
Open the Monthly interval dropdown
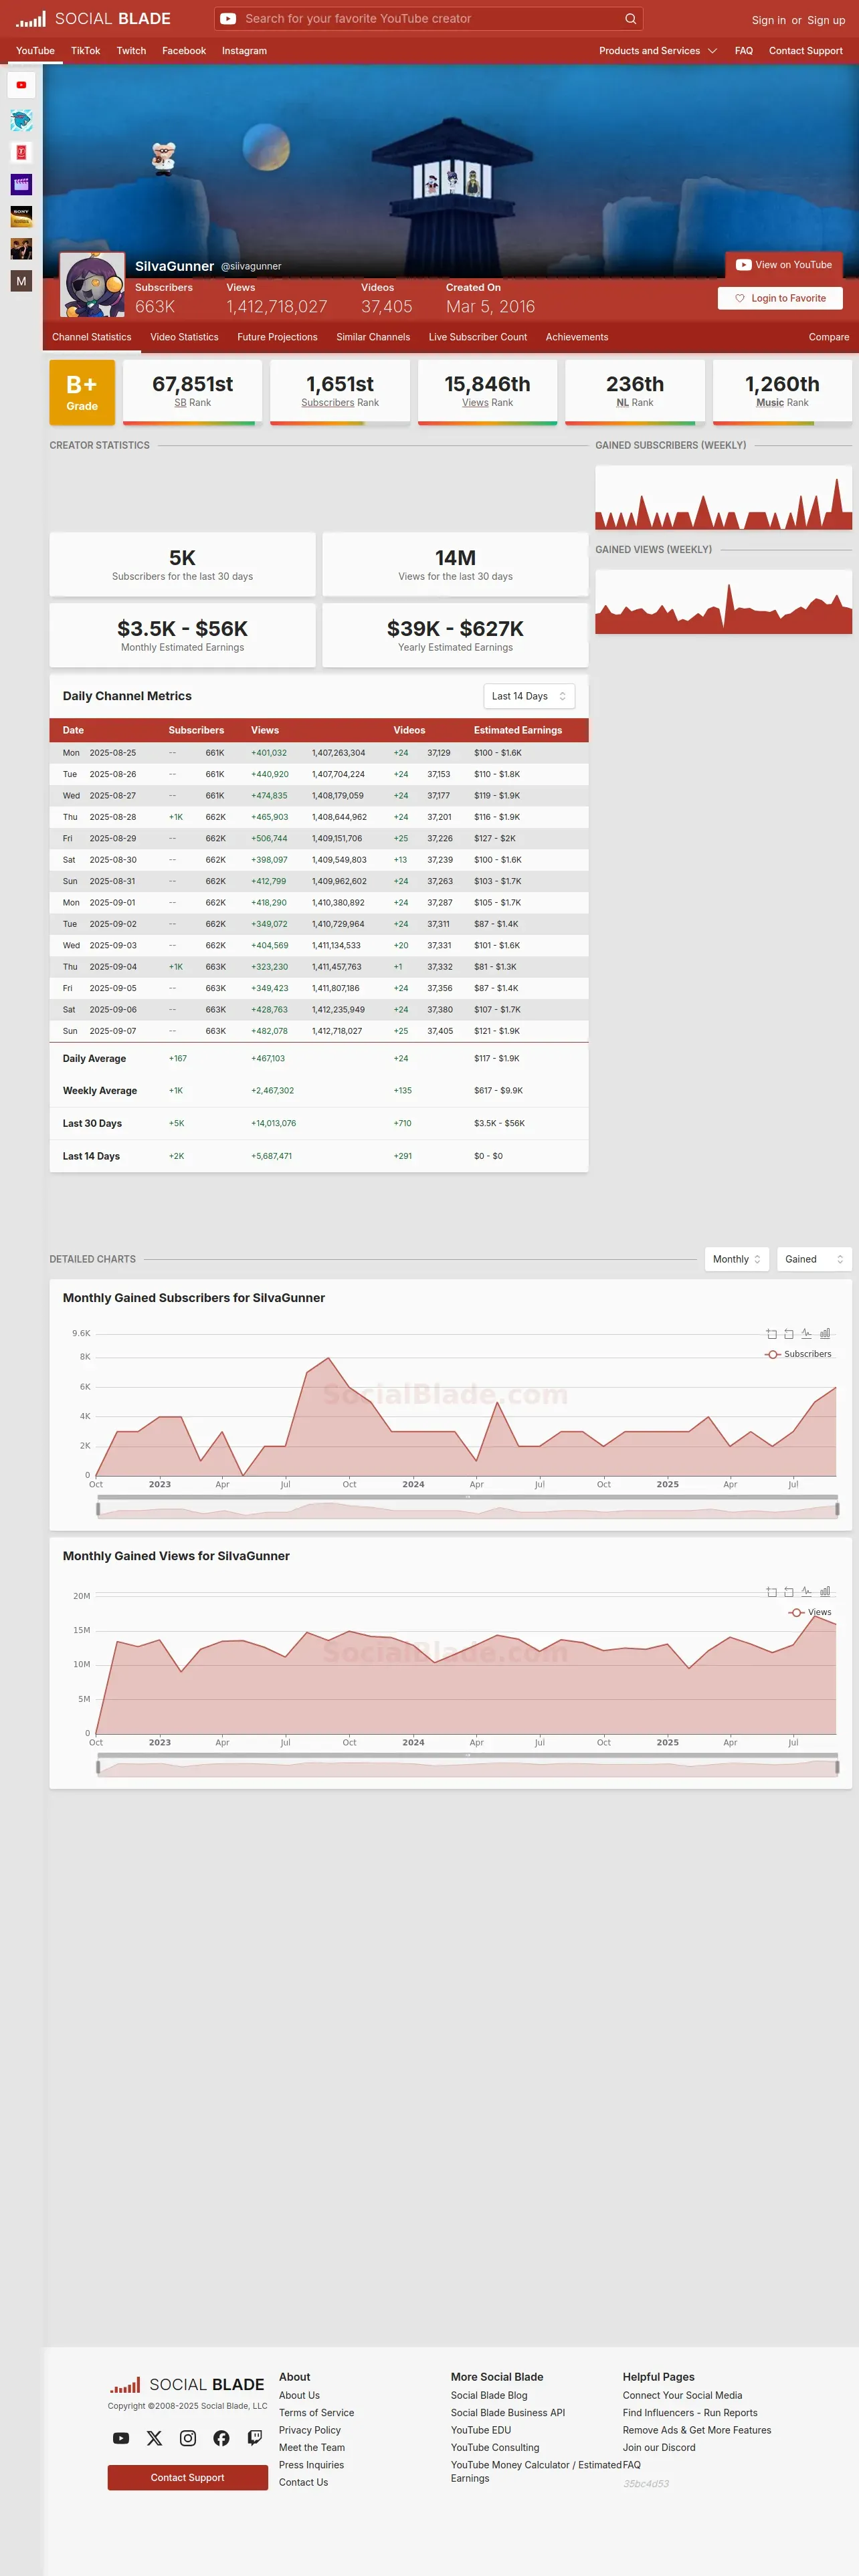(x=737, y=1259)
